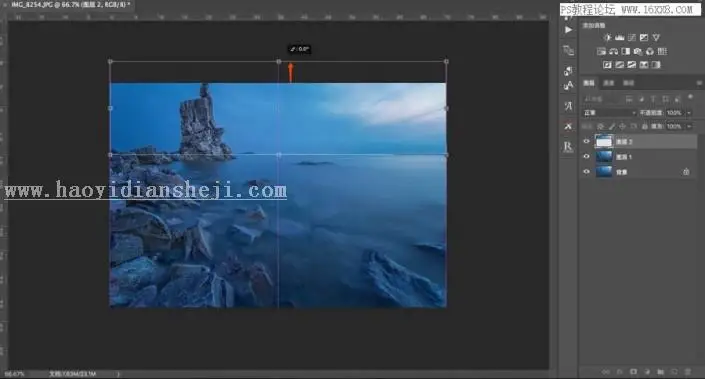Add a Hue/Saturation adjustment

601,51
